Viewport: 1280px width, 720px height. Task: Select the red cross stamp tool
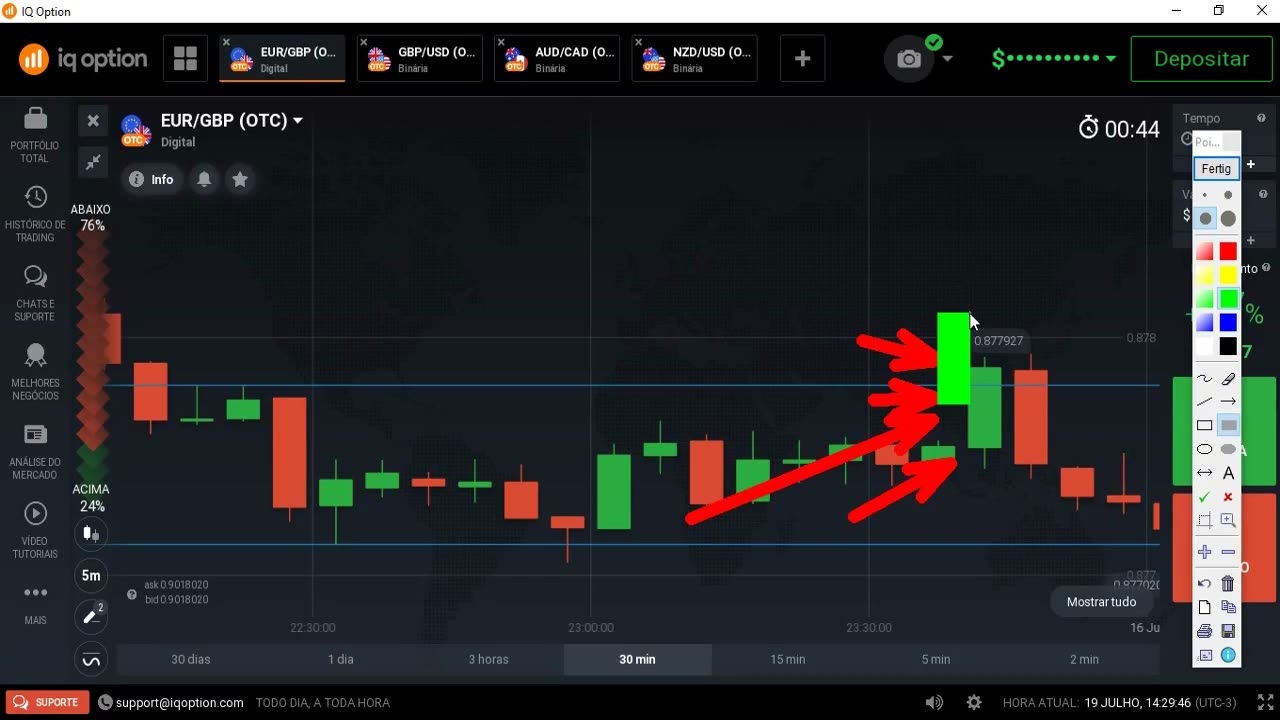click(1228, 497)
